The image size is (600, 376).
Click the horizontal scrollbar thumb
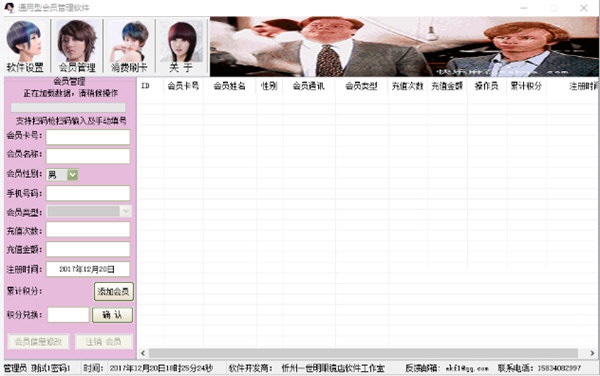[363, 353]
